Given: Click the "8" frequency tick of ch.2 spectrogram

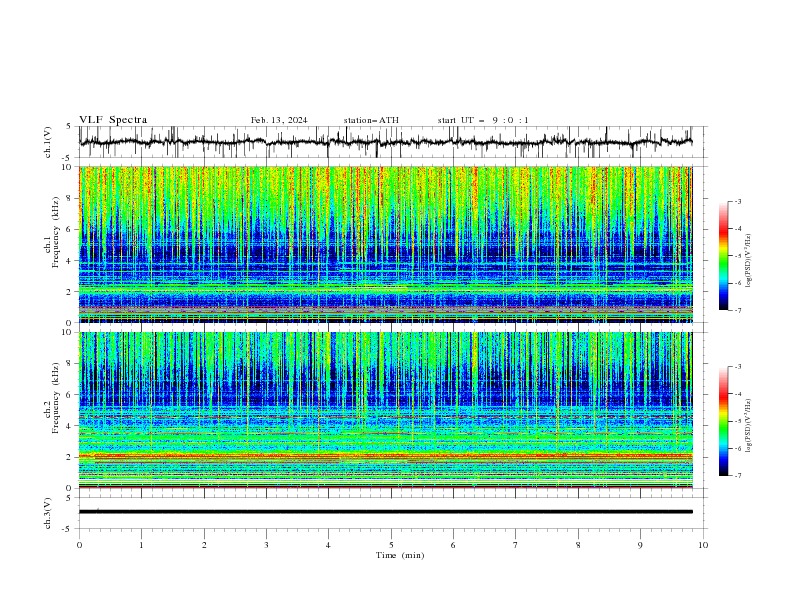Looking at the screenshot, I should click(71, 364).
